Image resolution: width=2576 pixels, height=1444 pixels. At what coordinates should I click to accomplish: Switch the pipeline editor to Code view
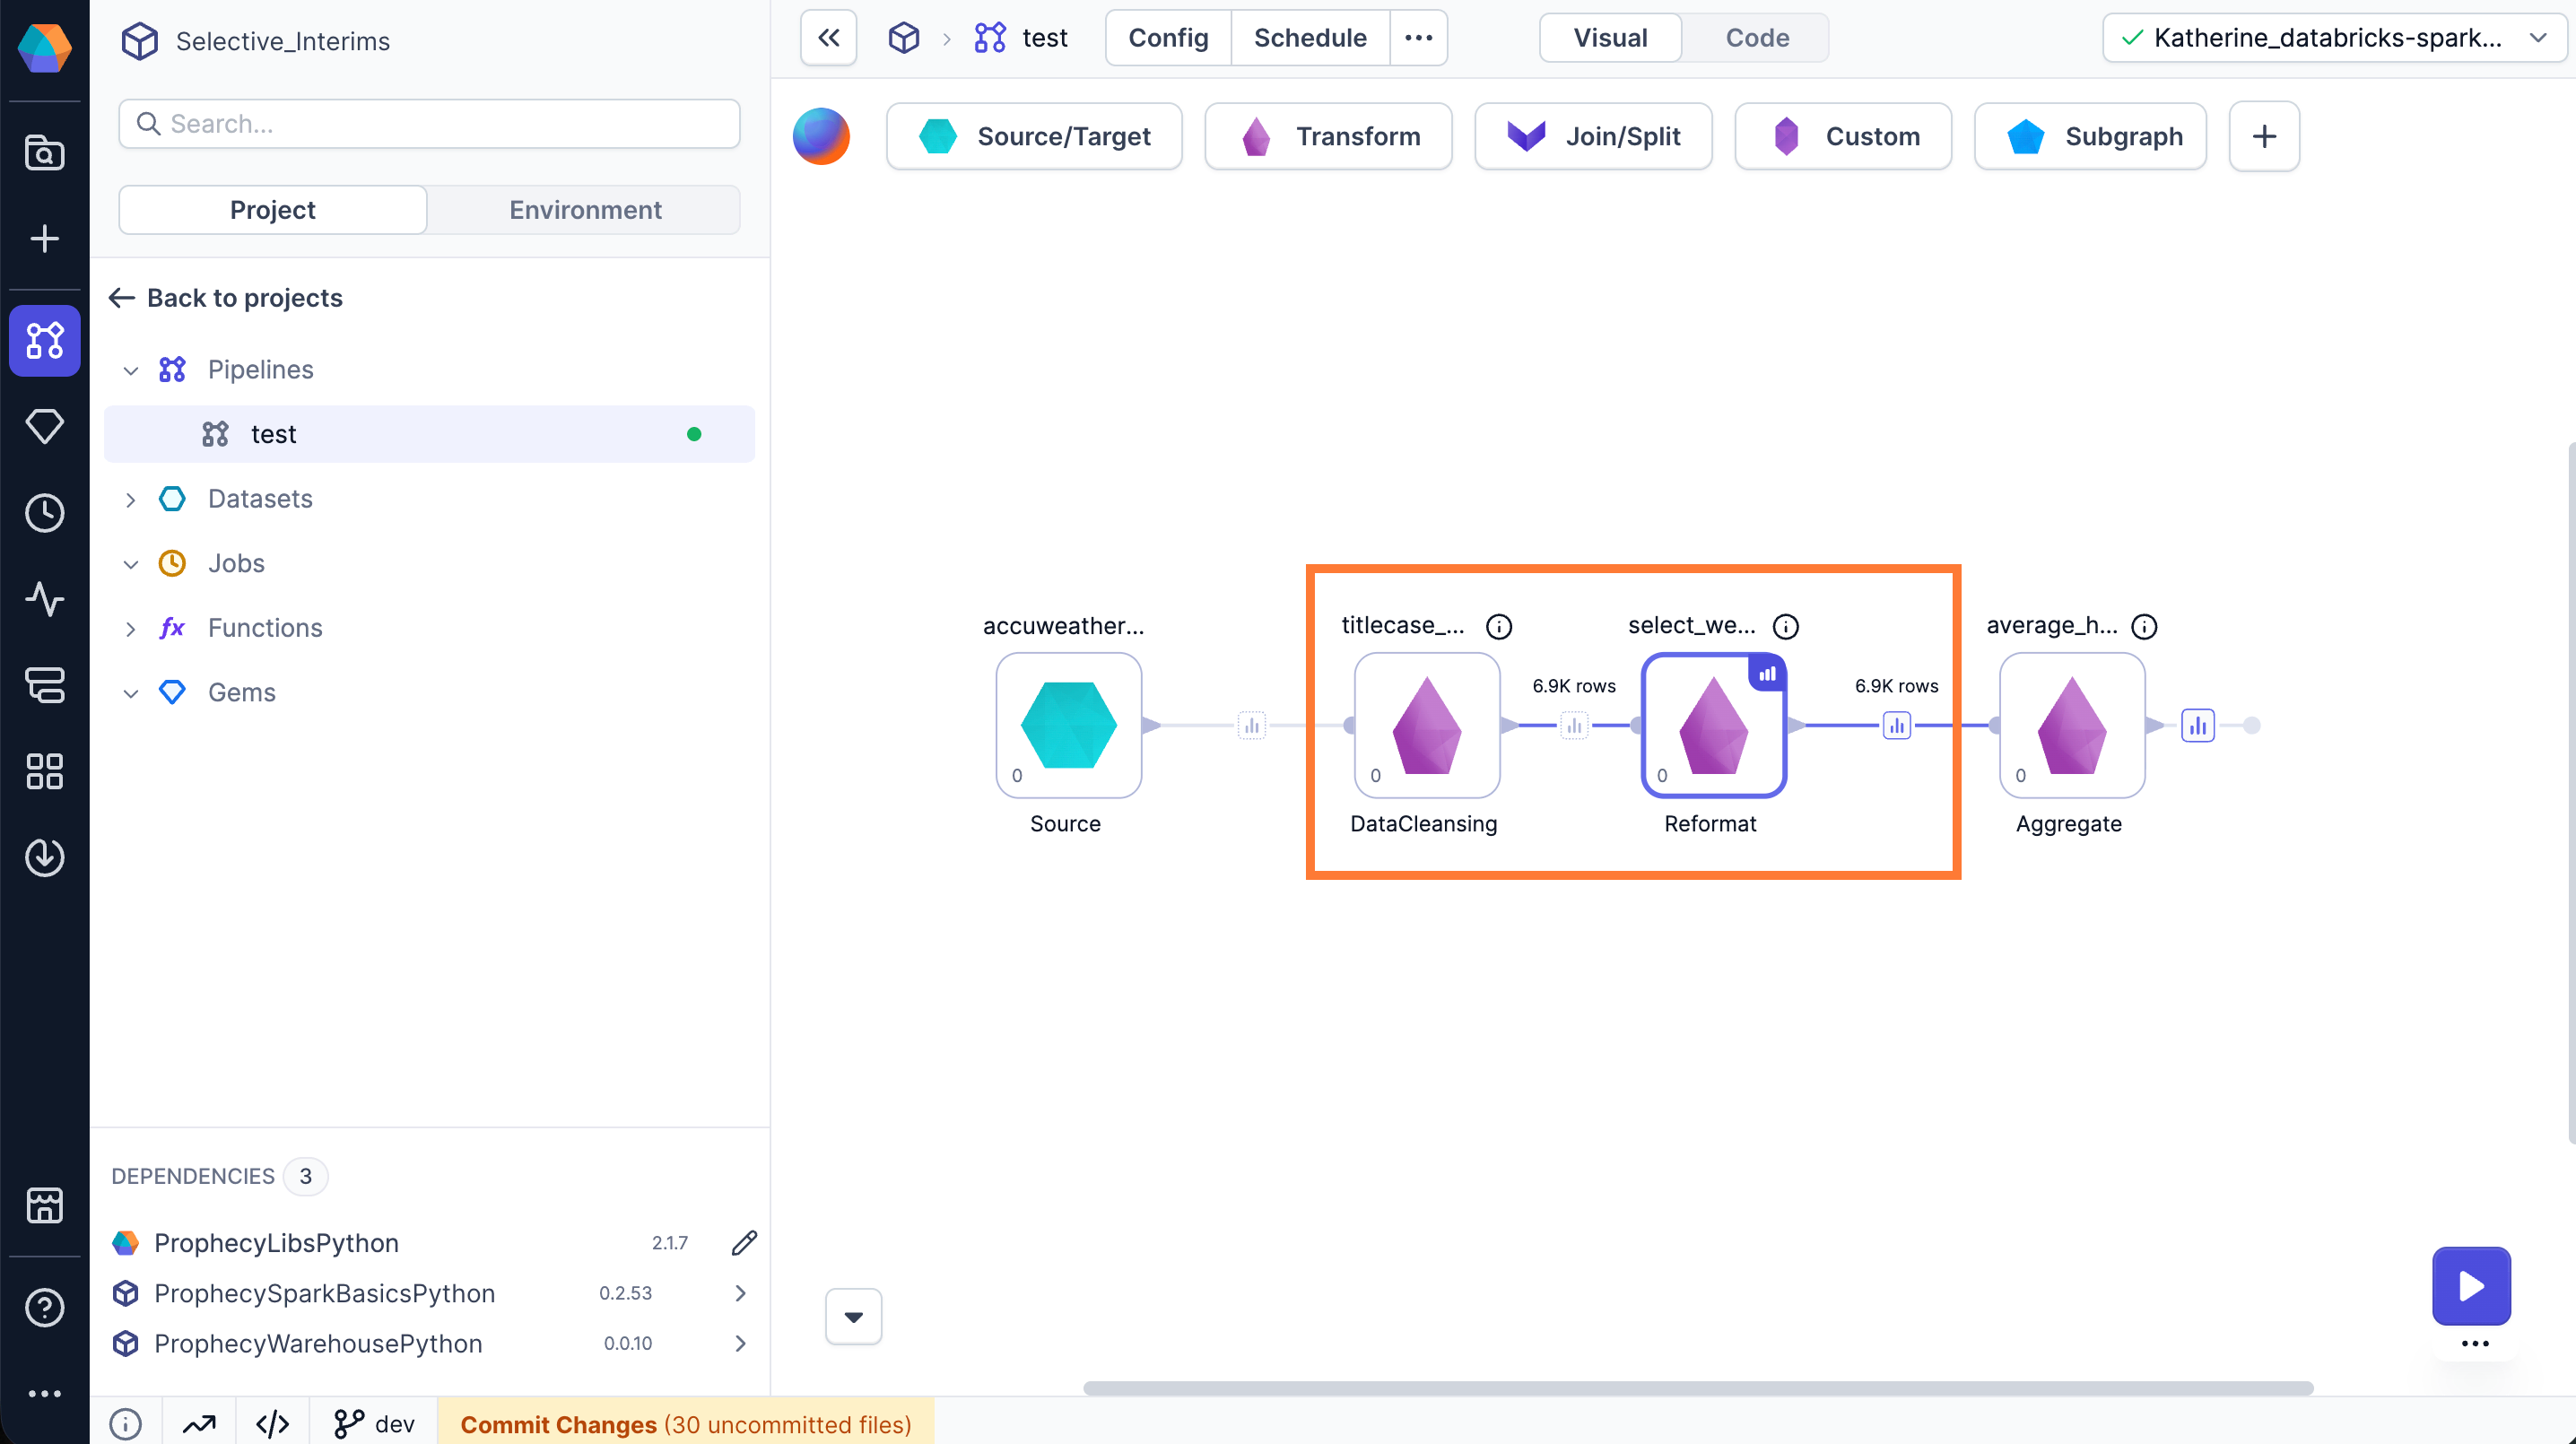[x=1756, y=37]
